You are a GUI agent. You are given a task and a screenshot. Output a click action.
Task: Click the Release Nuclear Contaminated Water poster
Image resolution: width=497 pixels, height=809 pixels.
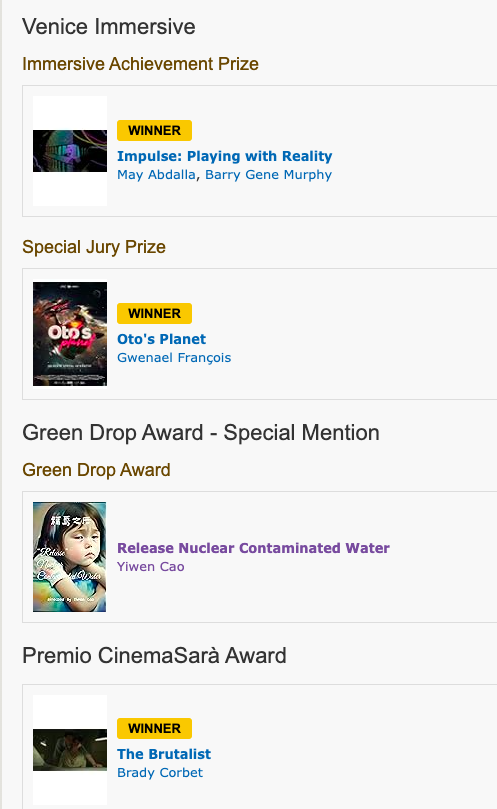pos(70,557)
